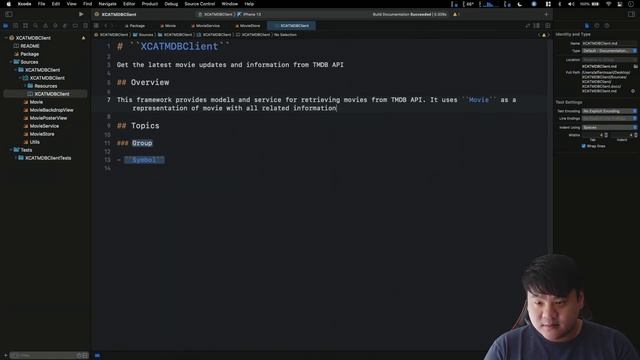Open the Editor menu in menu bar
The height and width of the screenshot is (360, 640).
click(129, 4)
